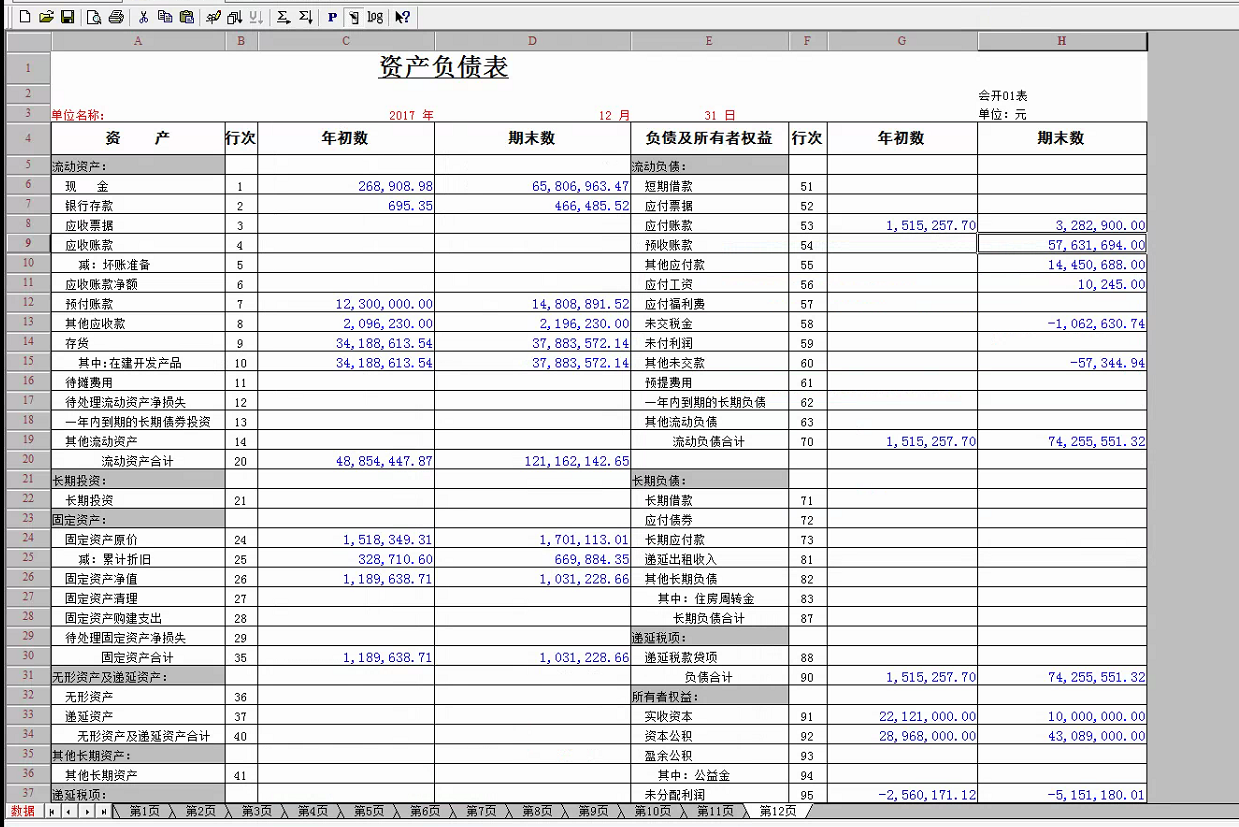This screenshot has height=827, width=1239.
Task: Go to last page sheet arrow
Action: point(103,811)
